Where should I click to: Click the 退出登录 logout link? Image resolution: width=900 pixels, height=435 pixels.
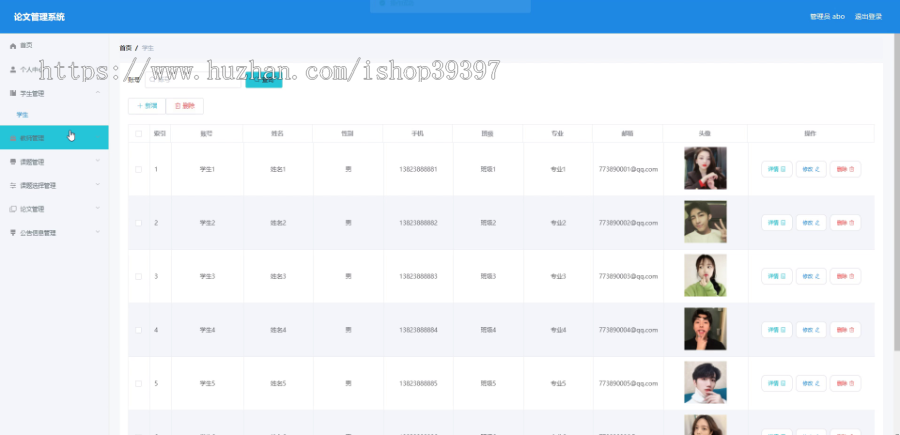point(868,17)
